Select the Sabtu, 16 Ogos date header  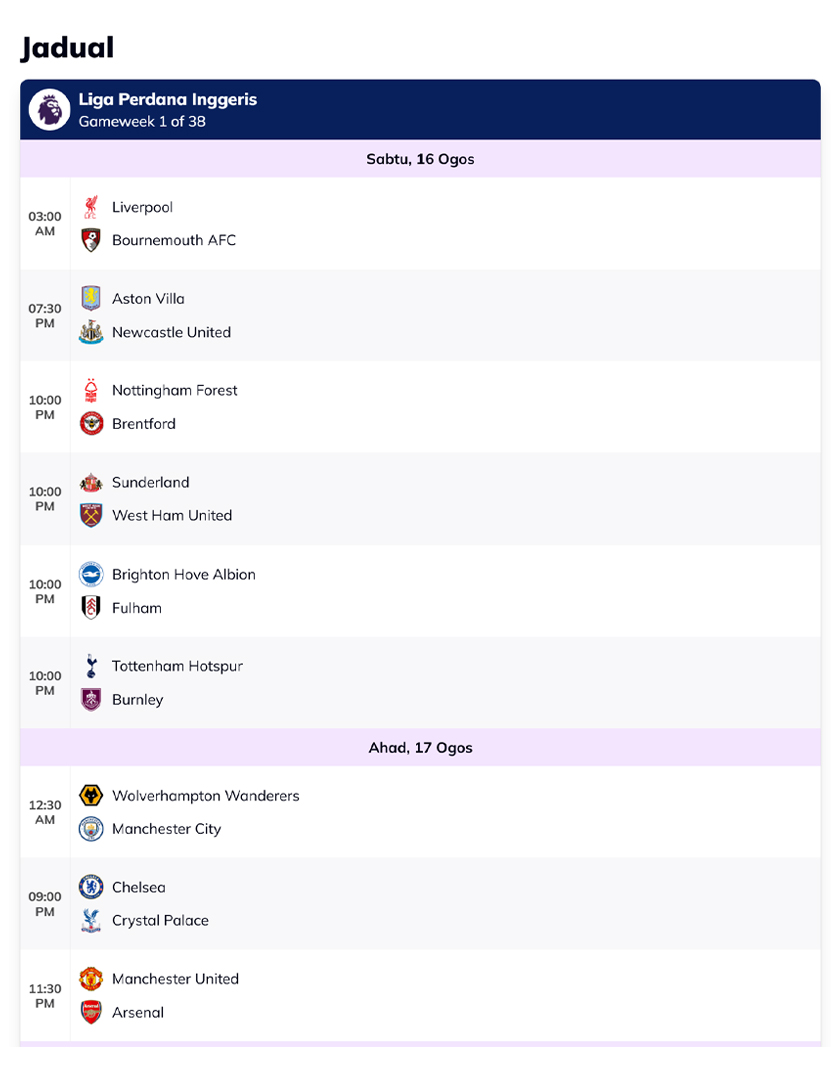tap(420, 159)
